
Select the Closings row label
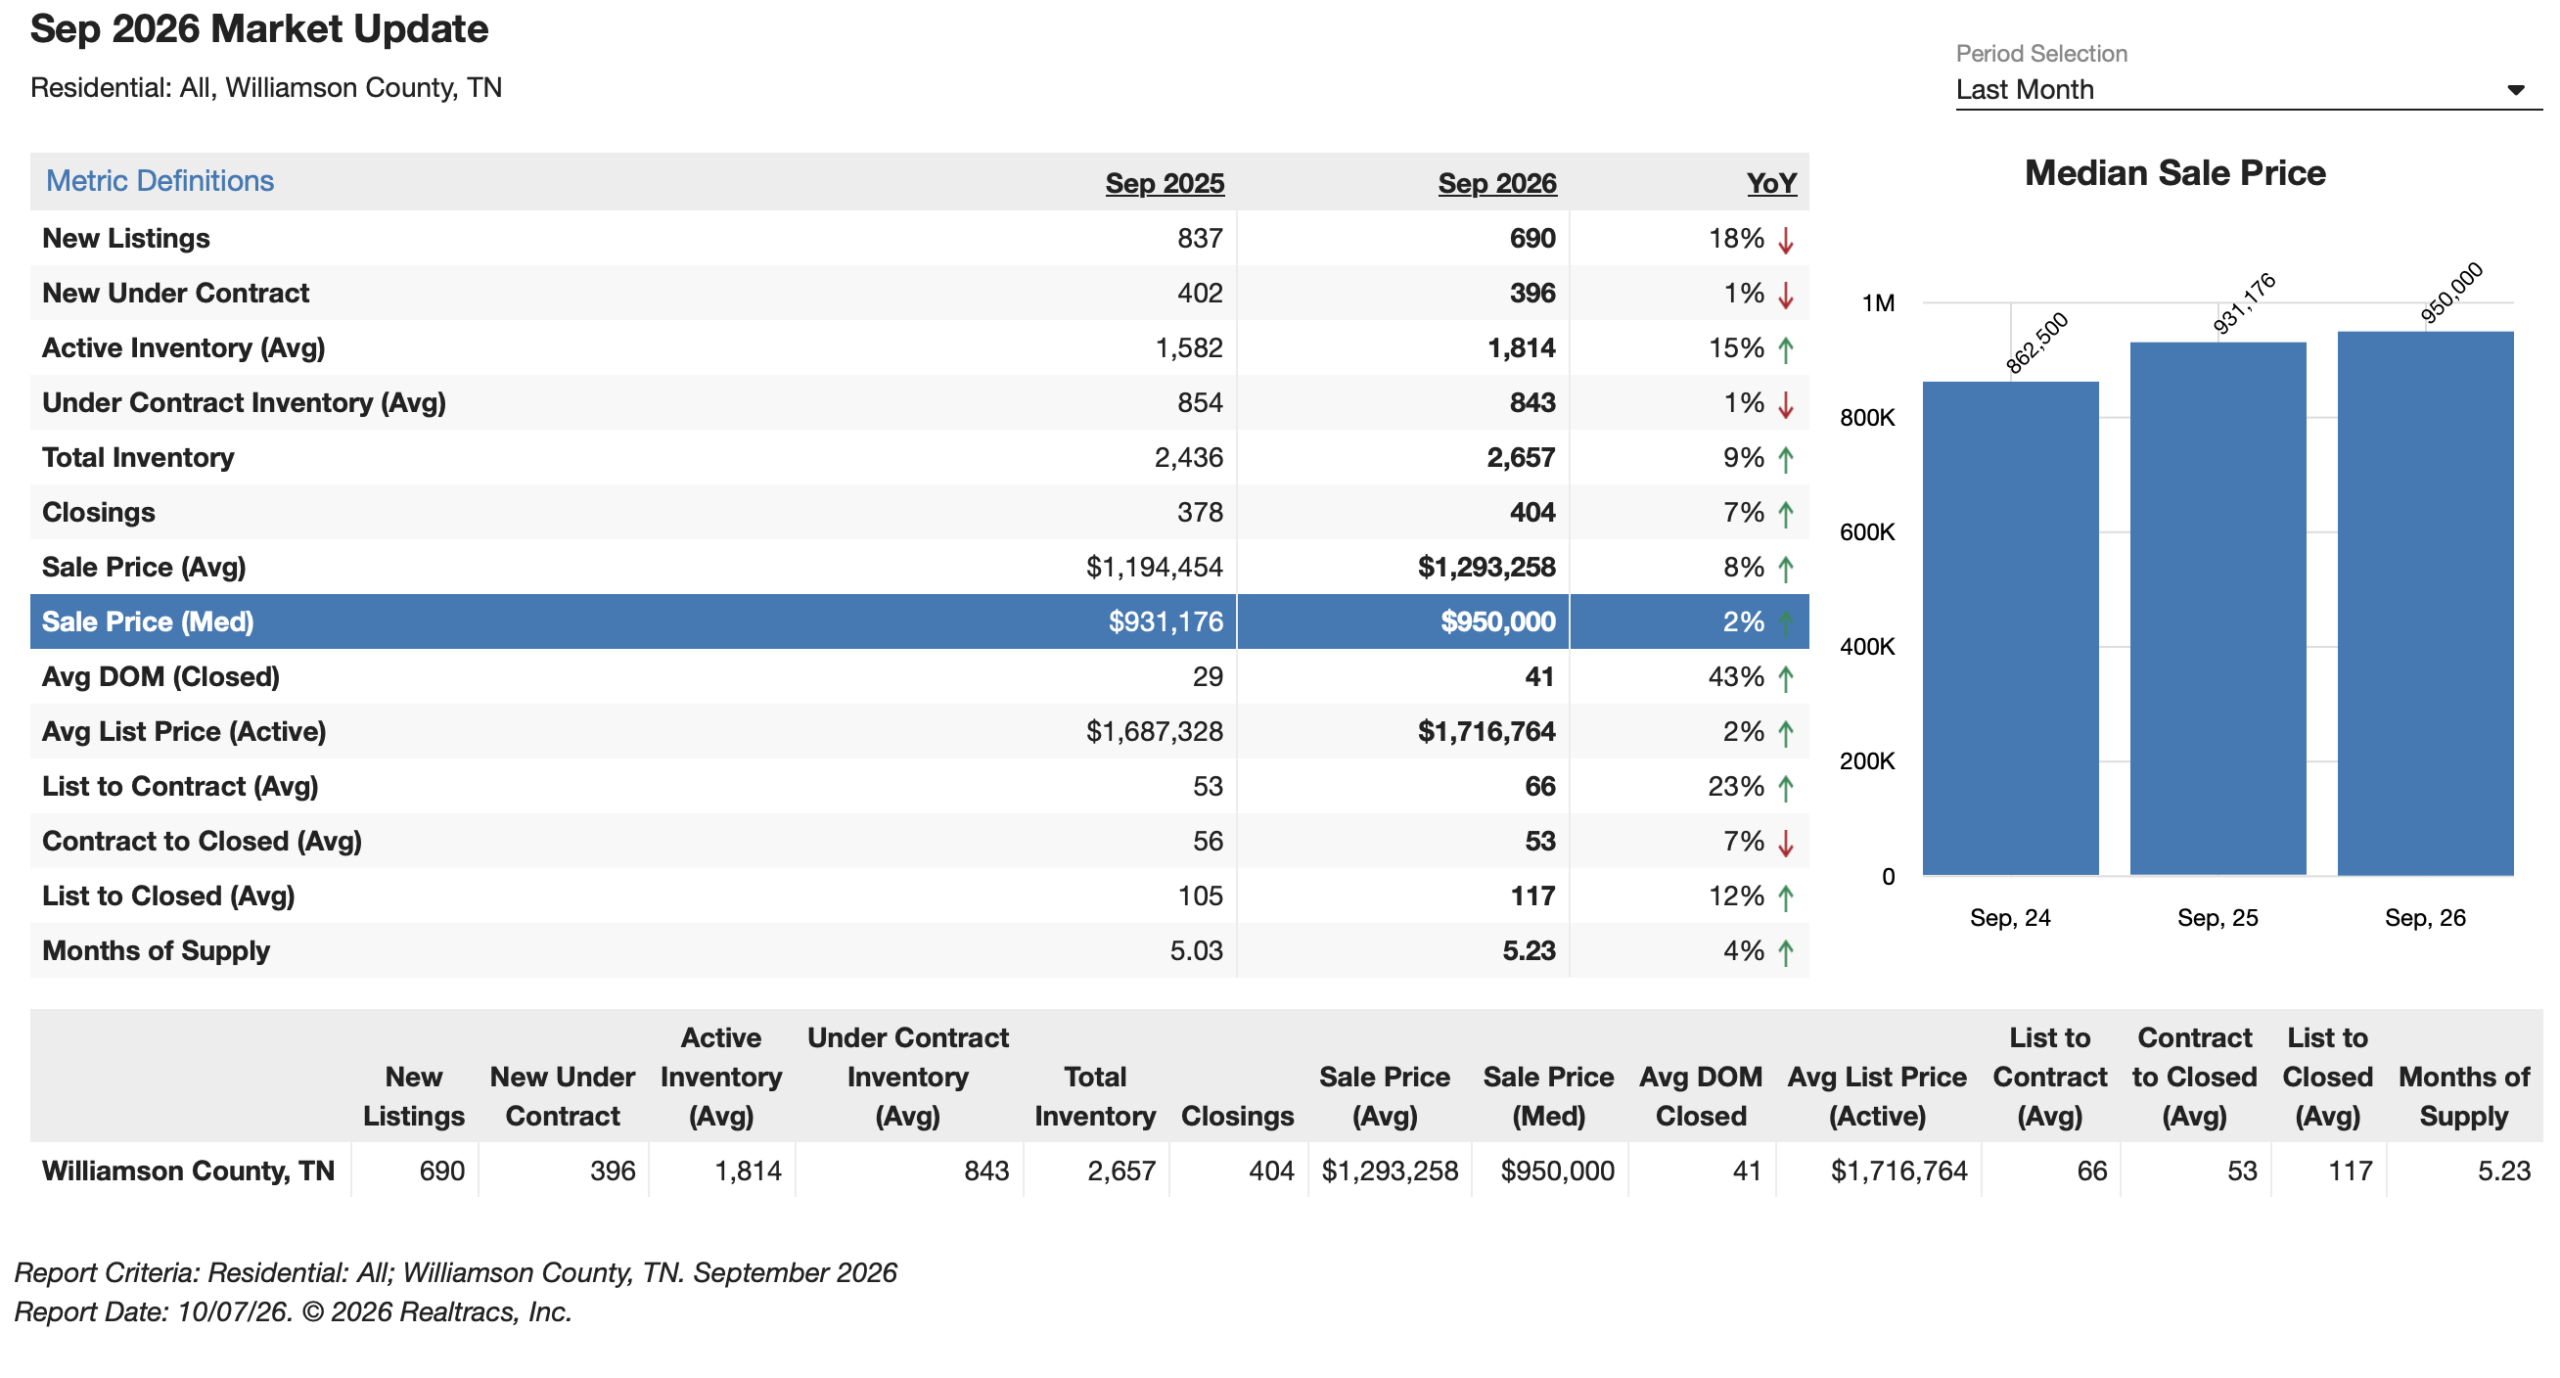pos(98,512)
